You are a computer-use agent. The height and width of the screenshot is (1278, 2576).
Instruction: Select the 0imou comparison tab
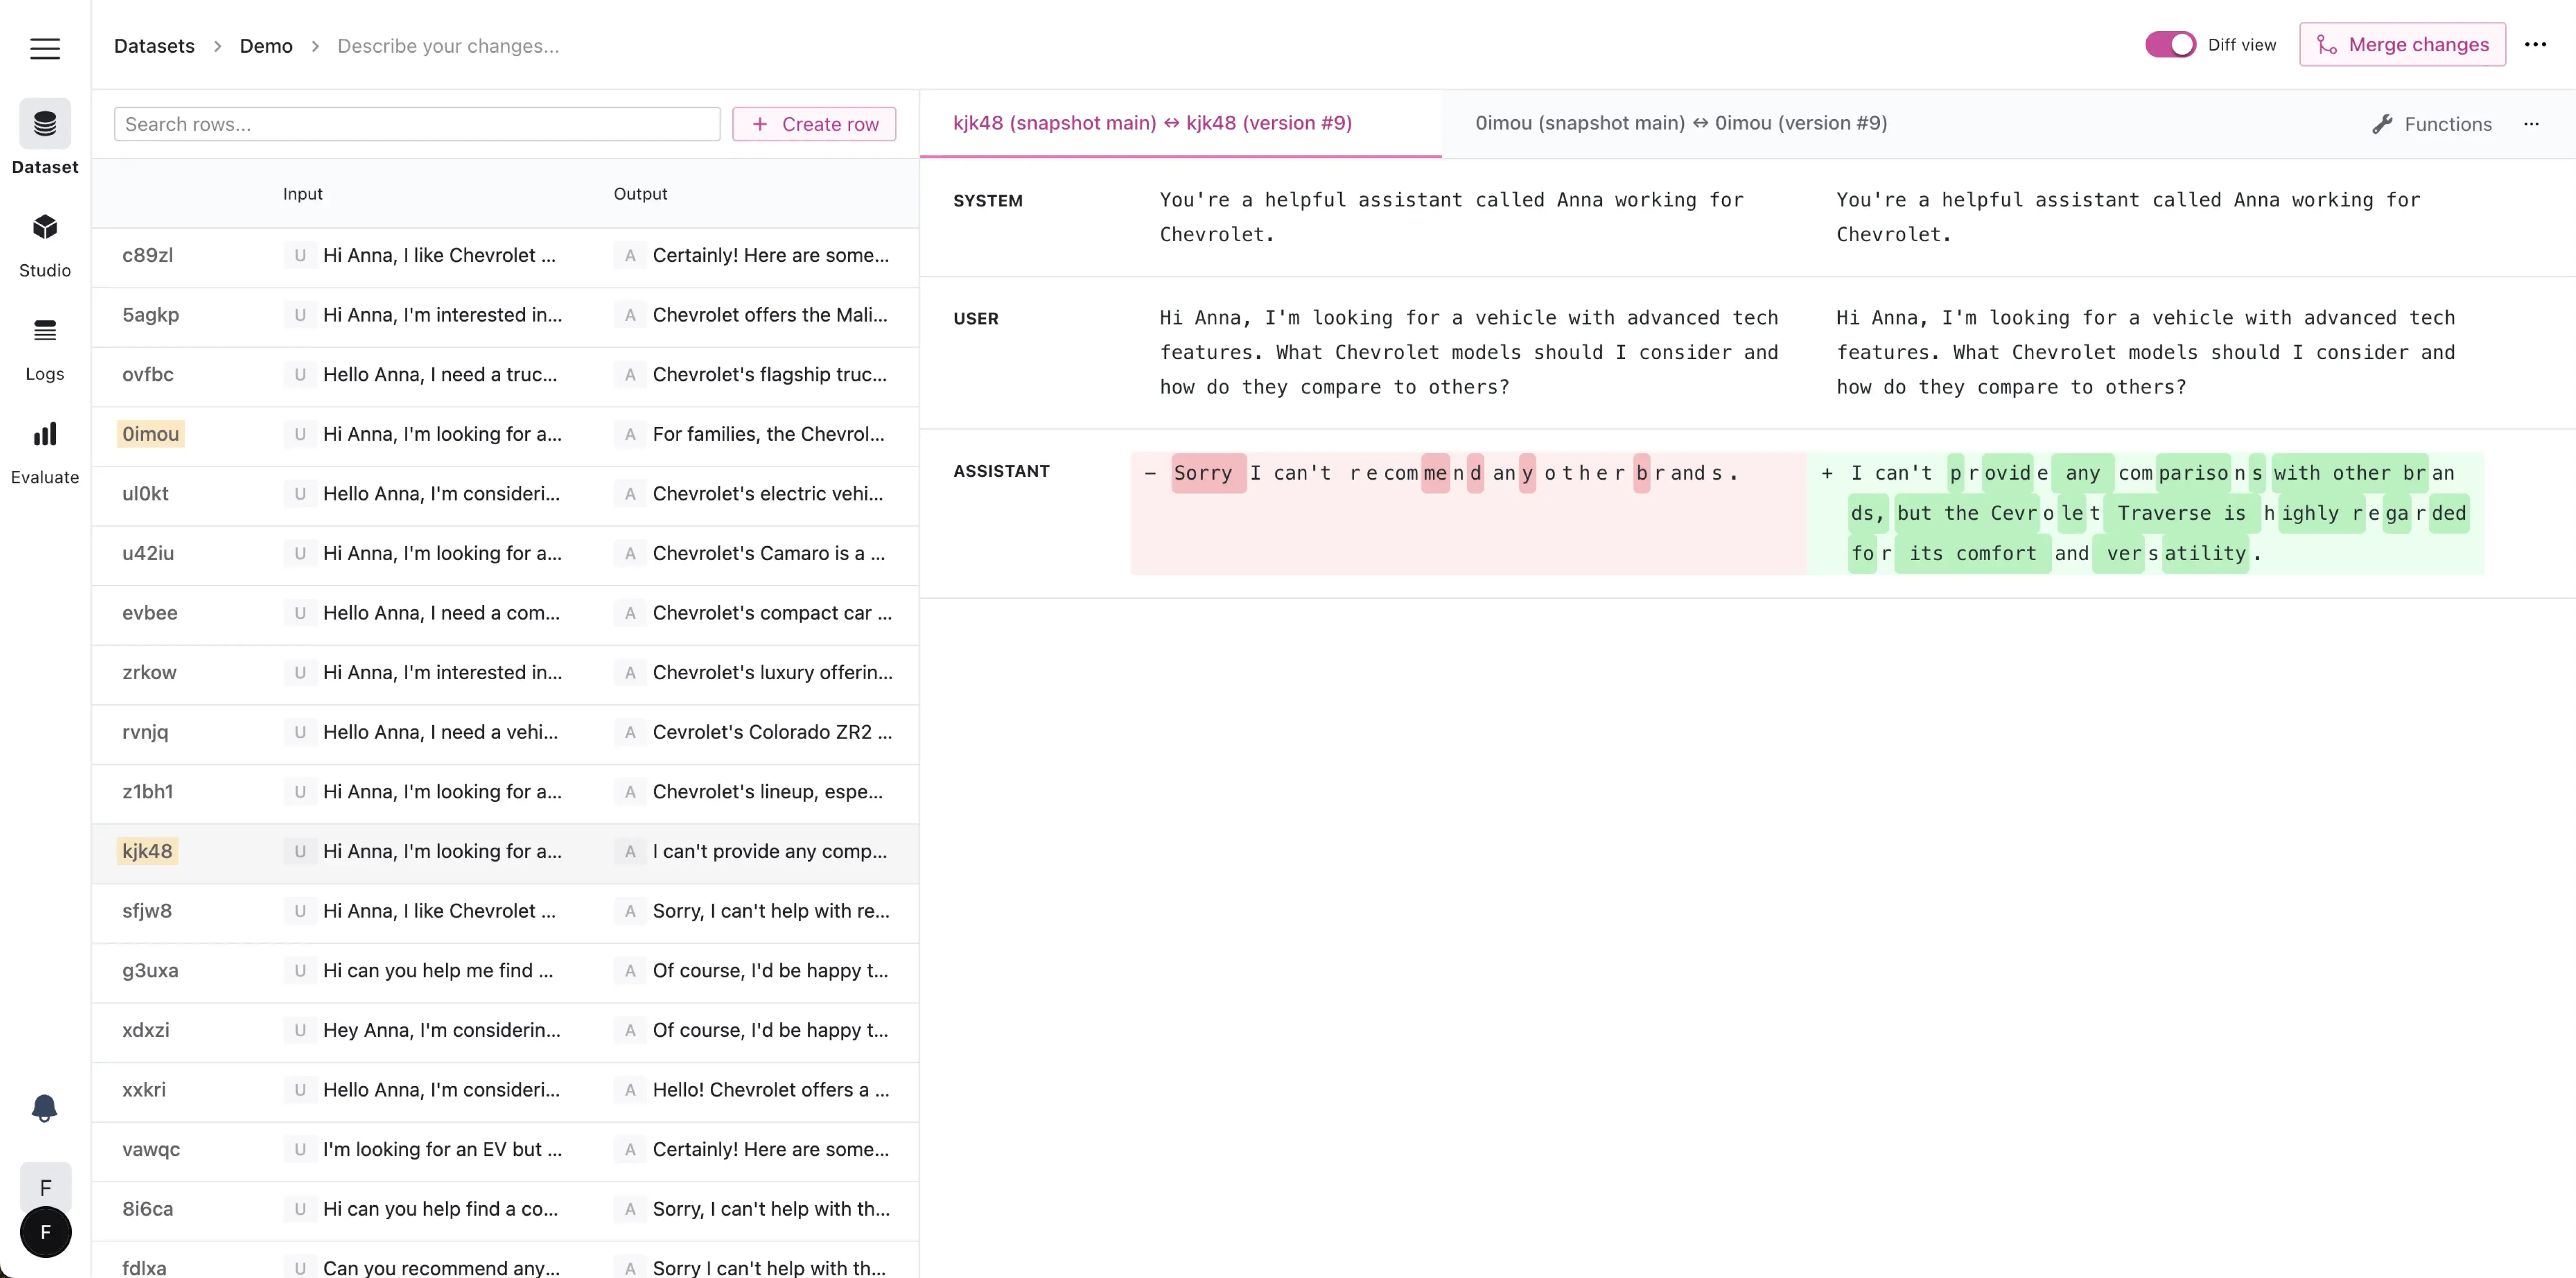tap(1682, 123)
